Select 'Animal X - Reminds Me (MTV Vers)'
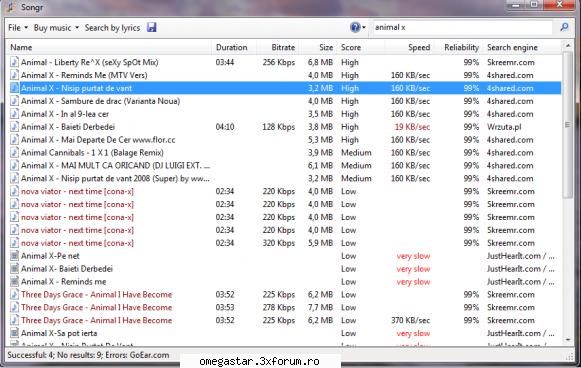This screenshot has width=581, height=368. click(x=84, y=75)
